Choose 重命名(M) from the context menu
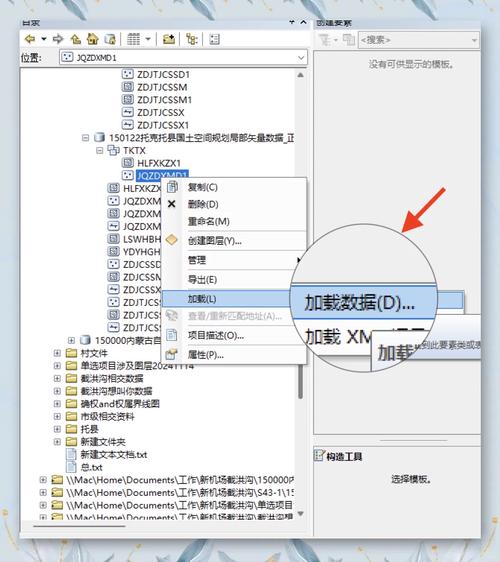The image size is (500, 562). [234, 222]
